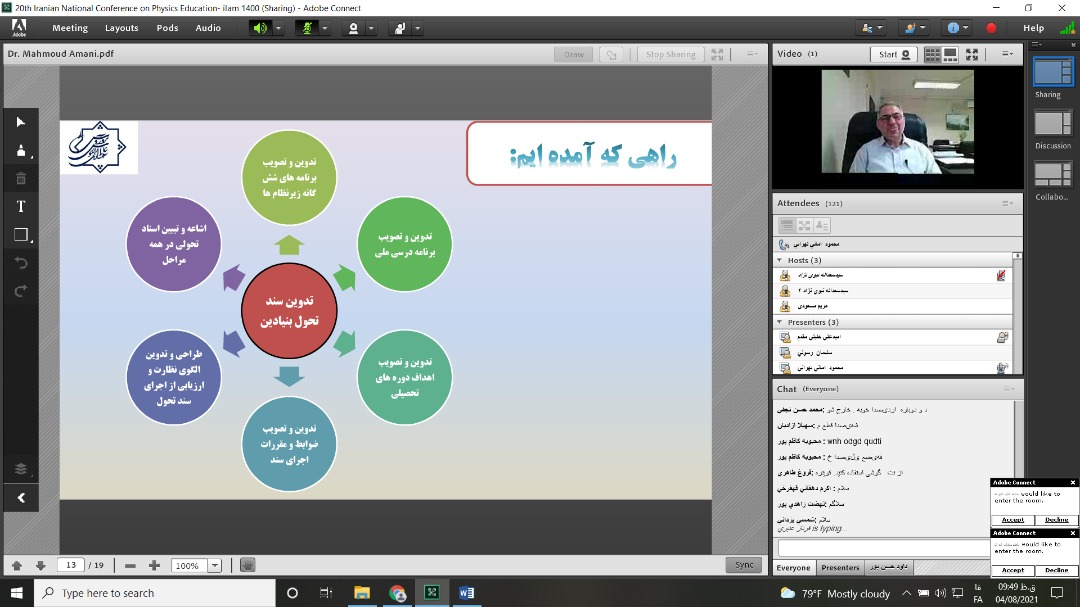Open the Layouts menu

pos(122,28)
